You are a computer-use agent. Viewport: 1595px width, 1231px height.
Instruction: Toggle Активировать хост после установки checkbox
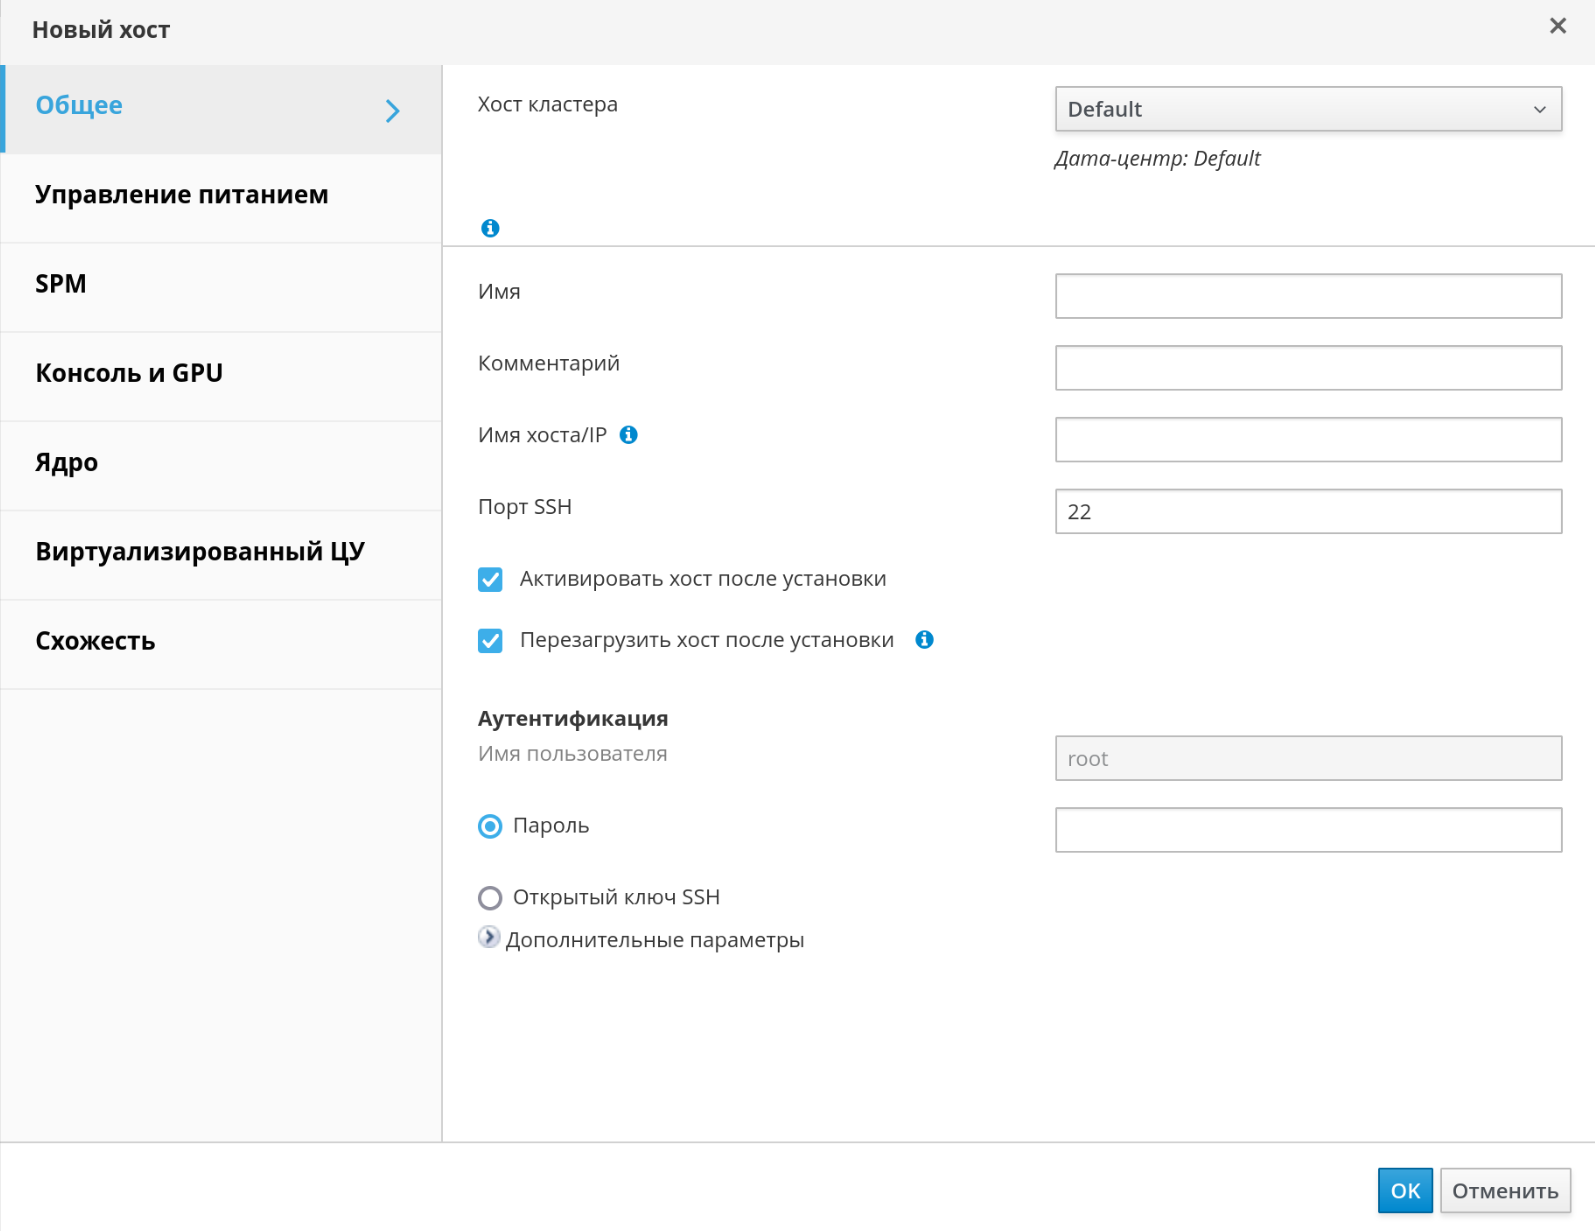click(x=490, y=580)
